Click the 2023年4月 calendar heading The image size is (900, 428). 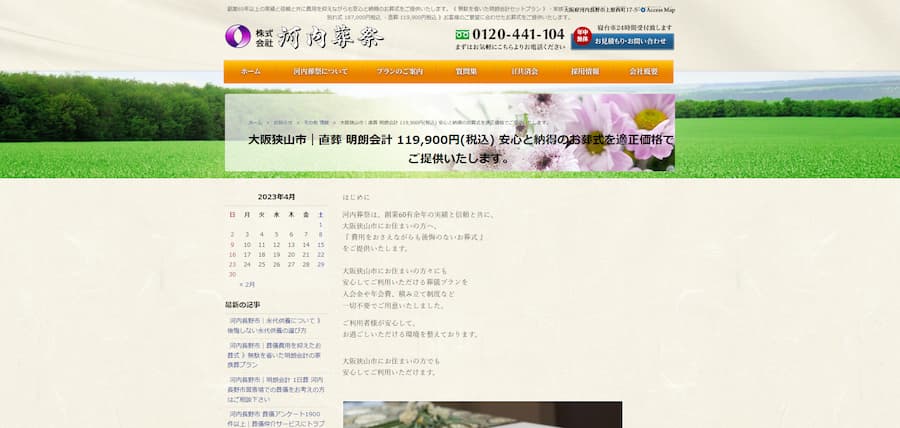pyautogui.click(x=276, y=197)
